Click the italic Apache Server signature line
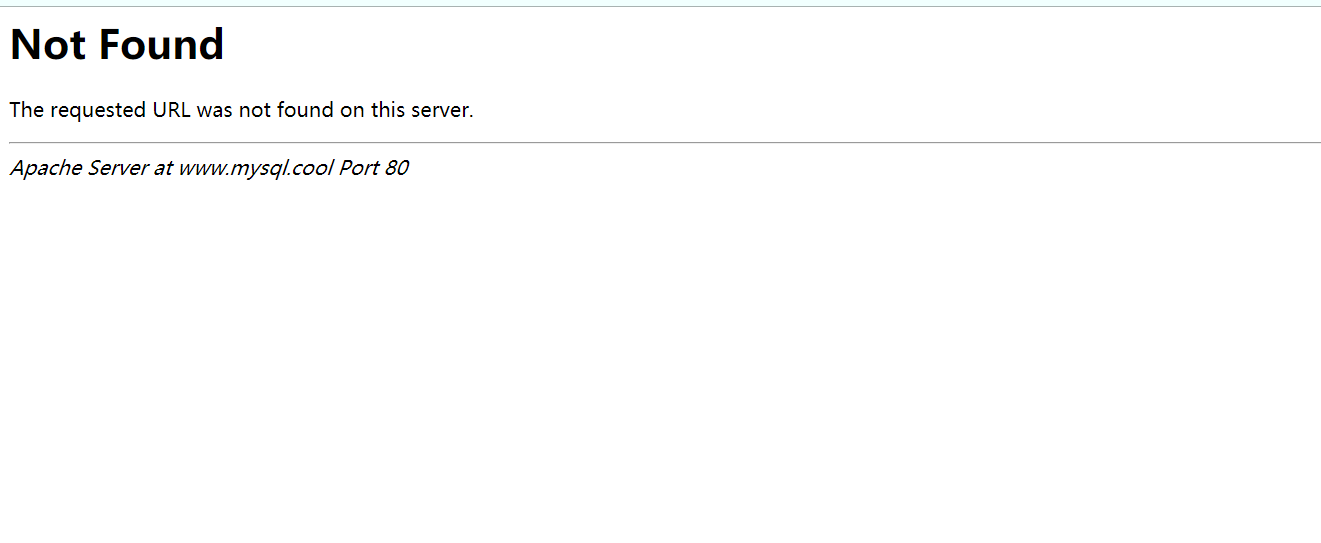 (209, 168)
